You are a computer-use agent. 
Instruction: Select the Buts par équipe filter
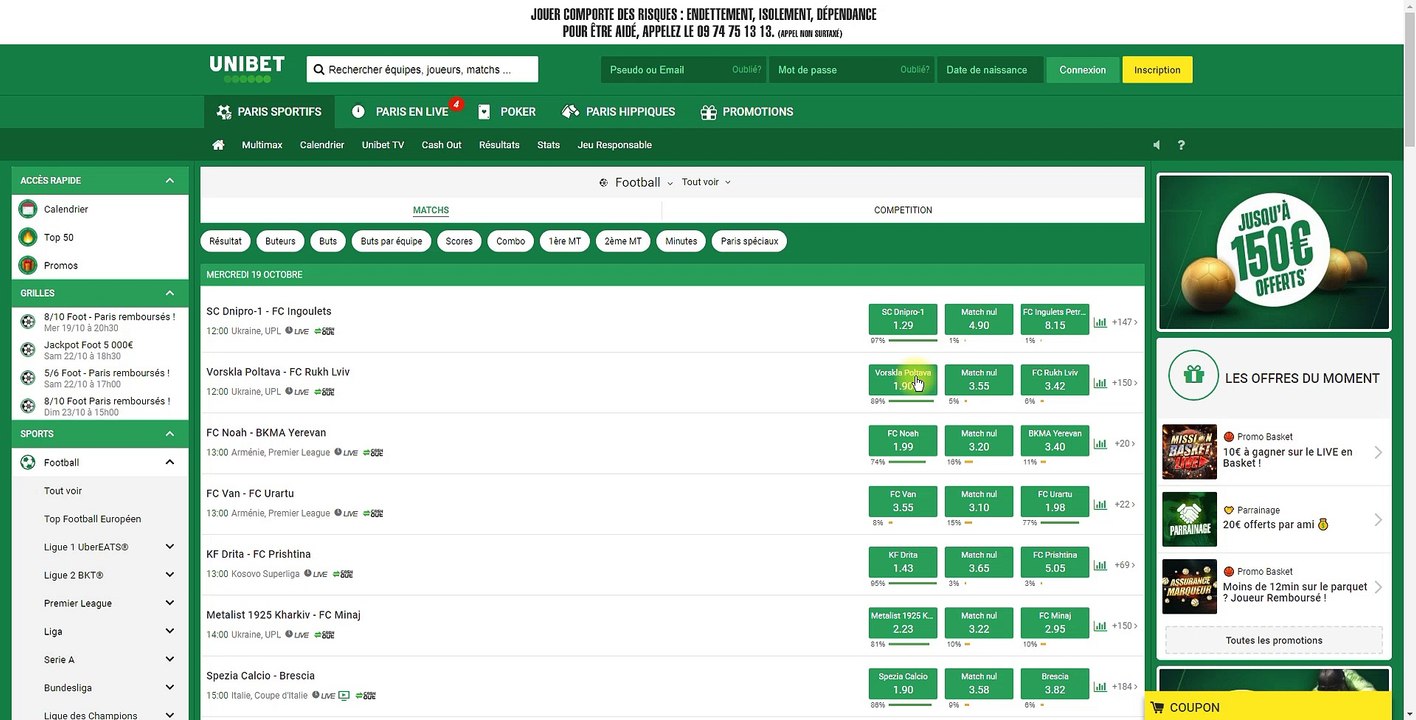click(392, 241)
